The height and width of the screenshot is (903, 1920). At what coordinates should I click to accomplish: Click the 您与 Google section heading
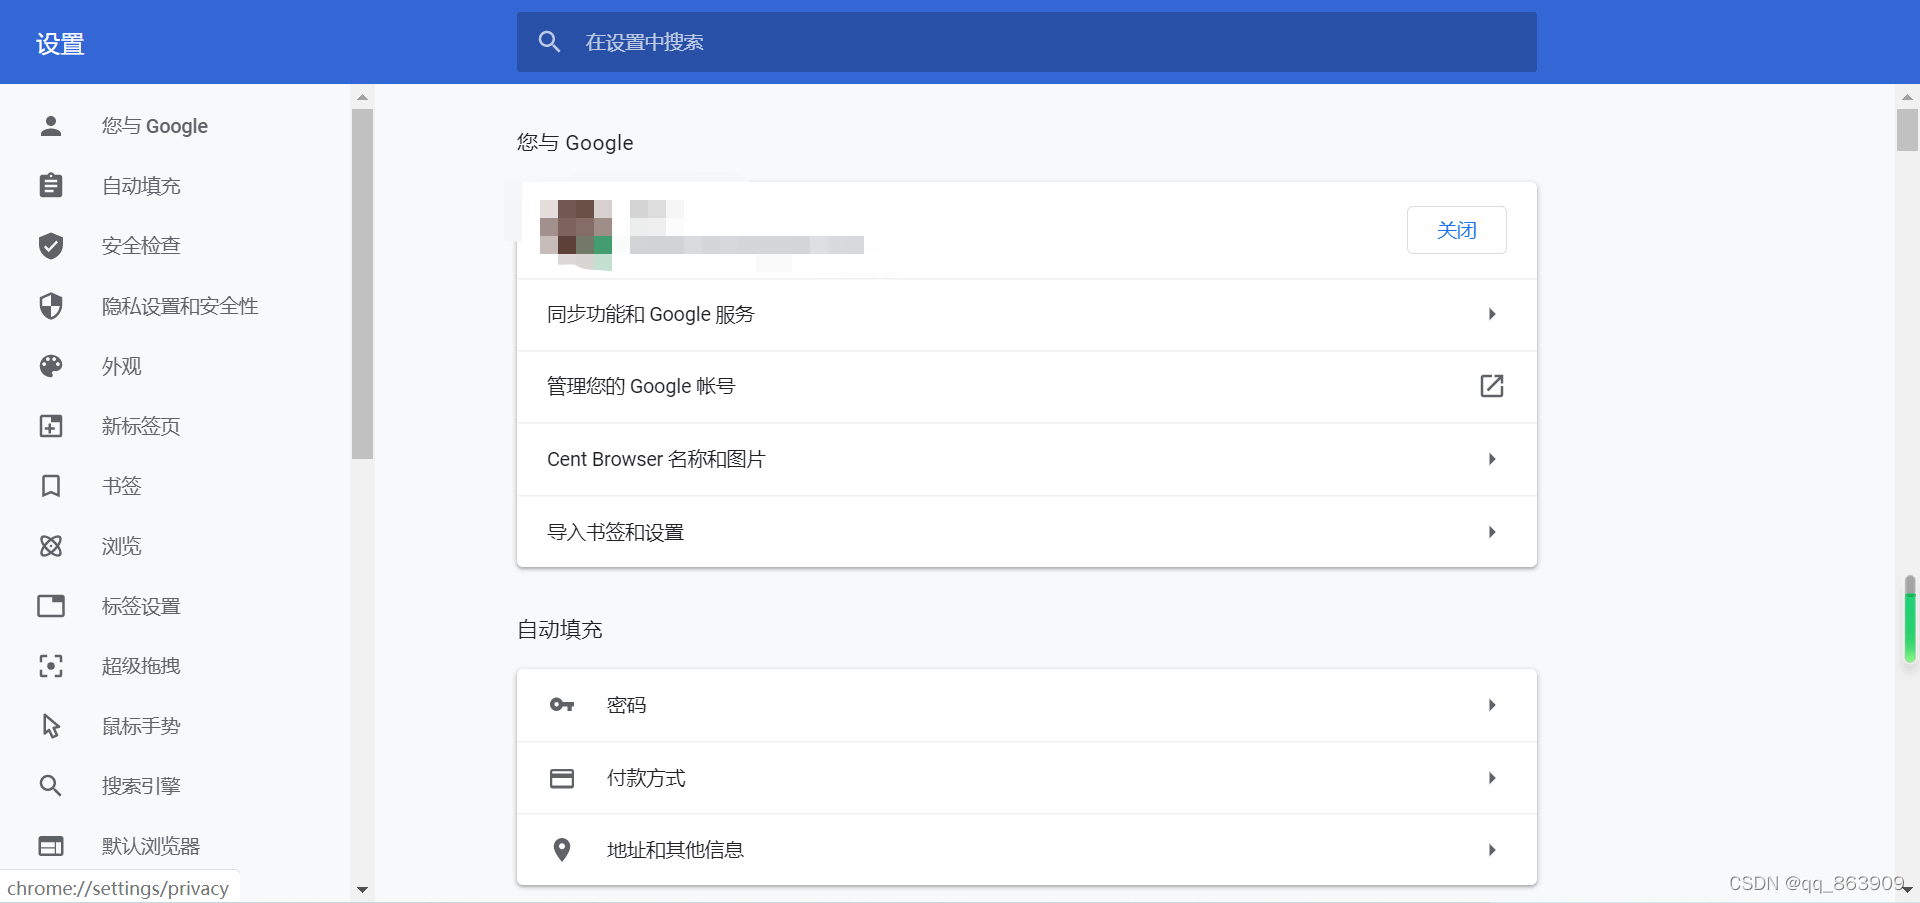(x=575, y=143)
